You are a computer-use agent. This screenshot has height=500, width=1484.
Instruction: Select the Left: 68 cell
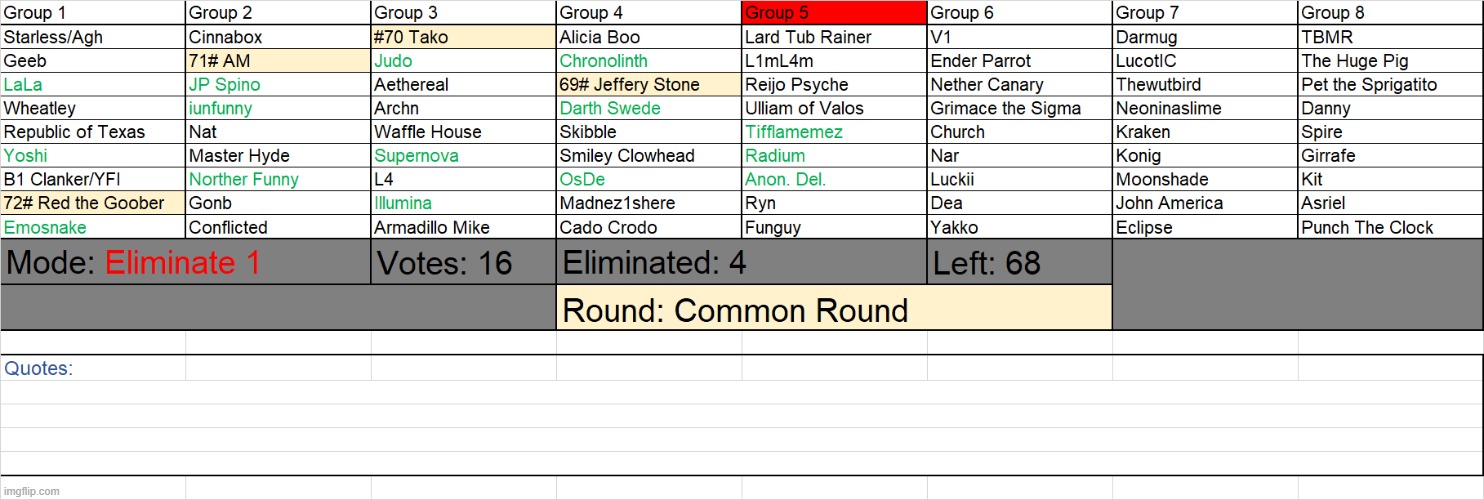[x=1018, y=263]
